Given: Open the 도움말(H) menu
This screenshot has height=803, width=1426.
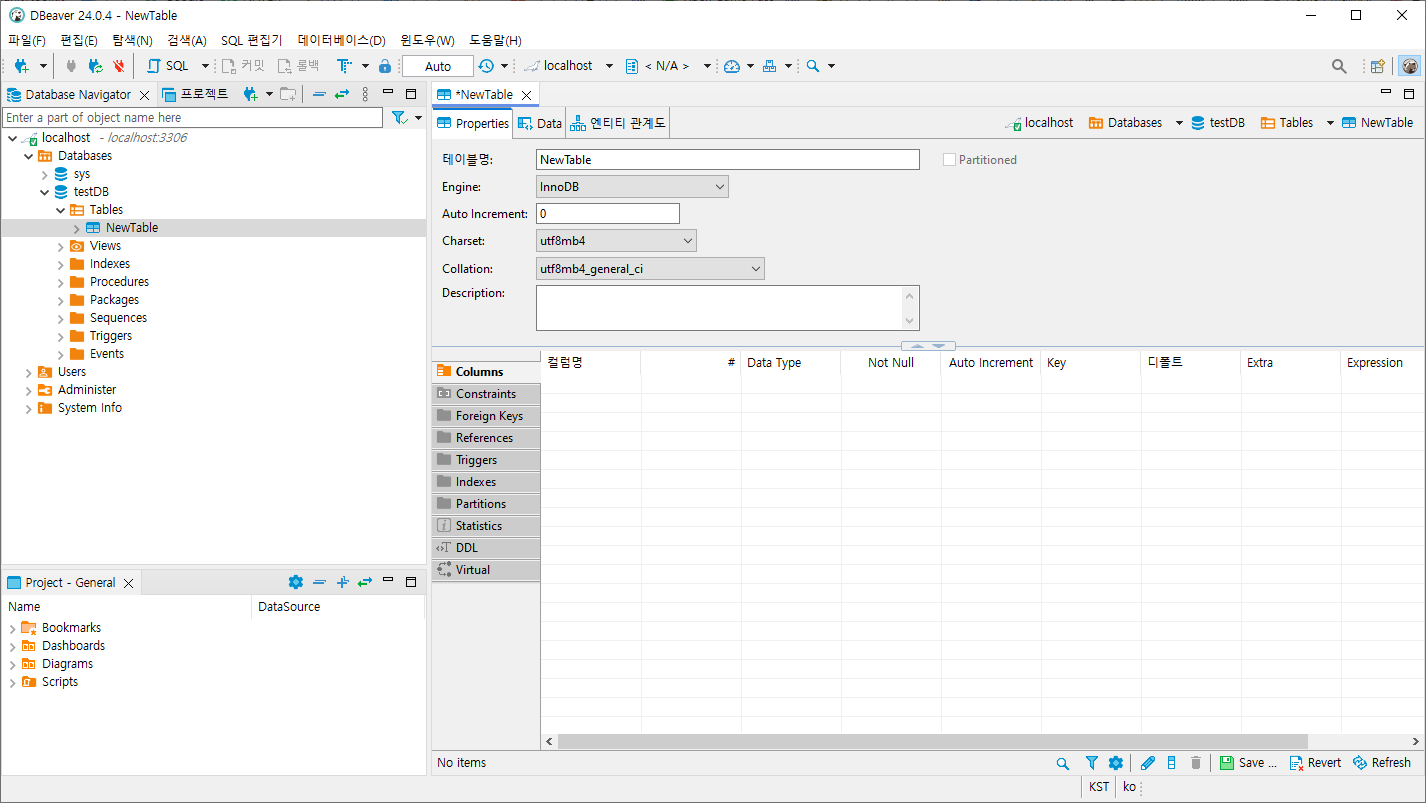Looking at the screenshot, I should (x=495, y=41).
